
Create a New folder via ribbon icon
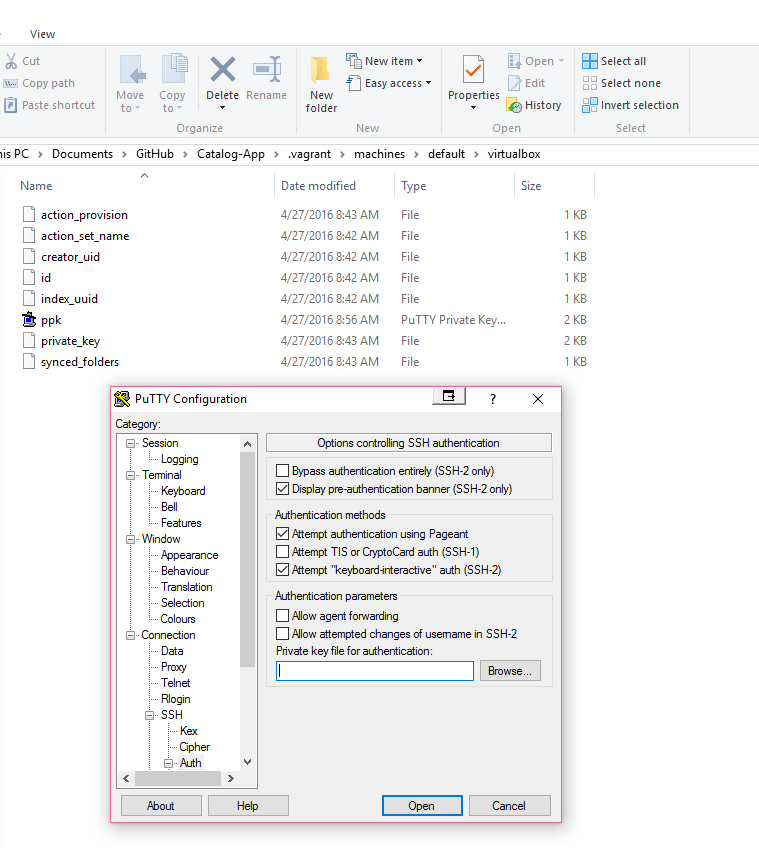[321, 70]
